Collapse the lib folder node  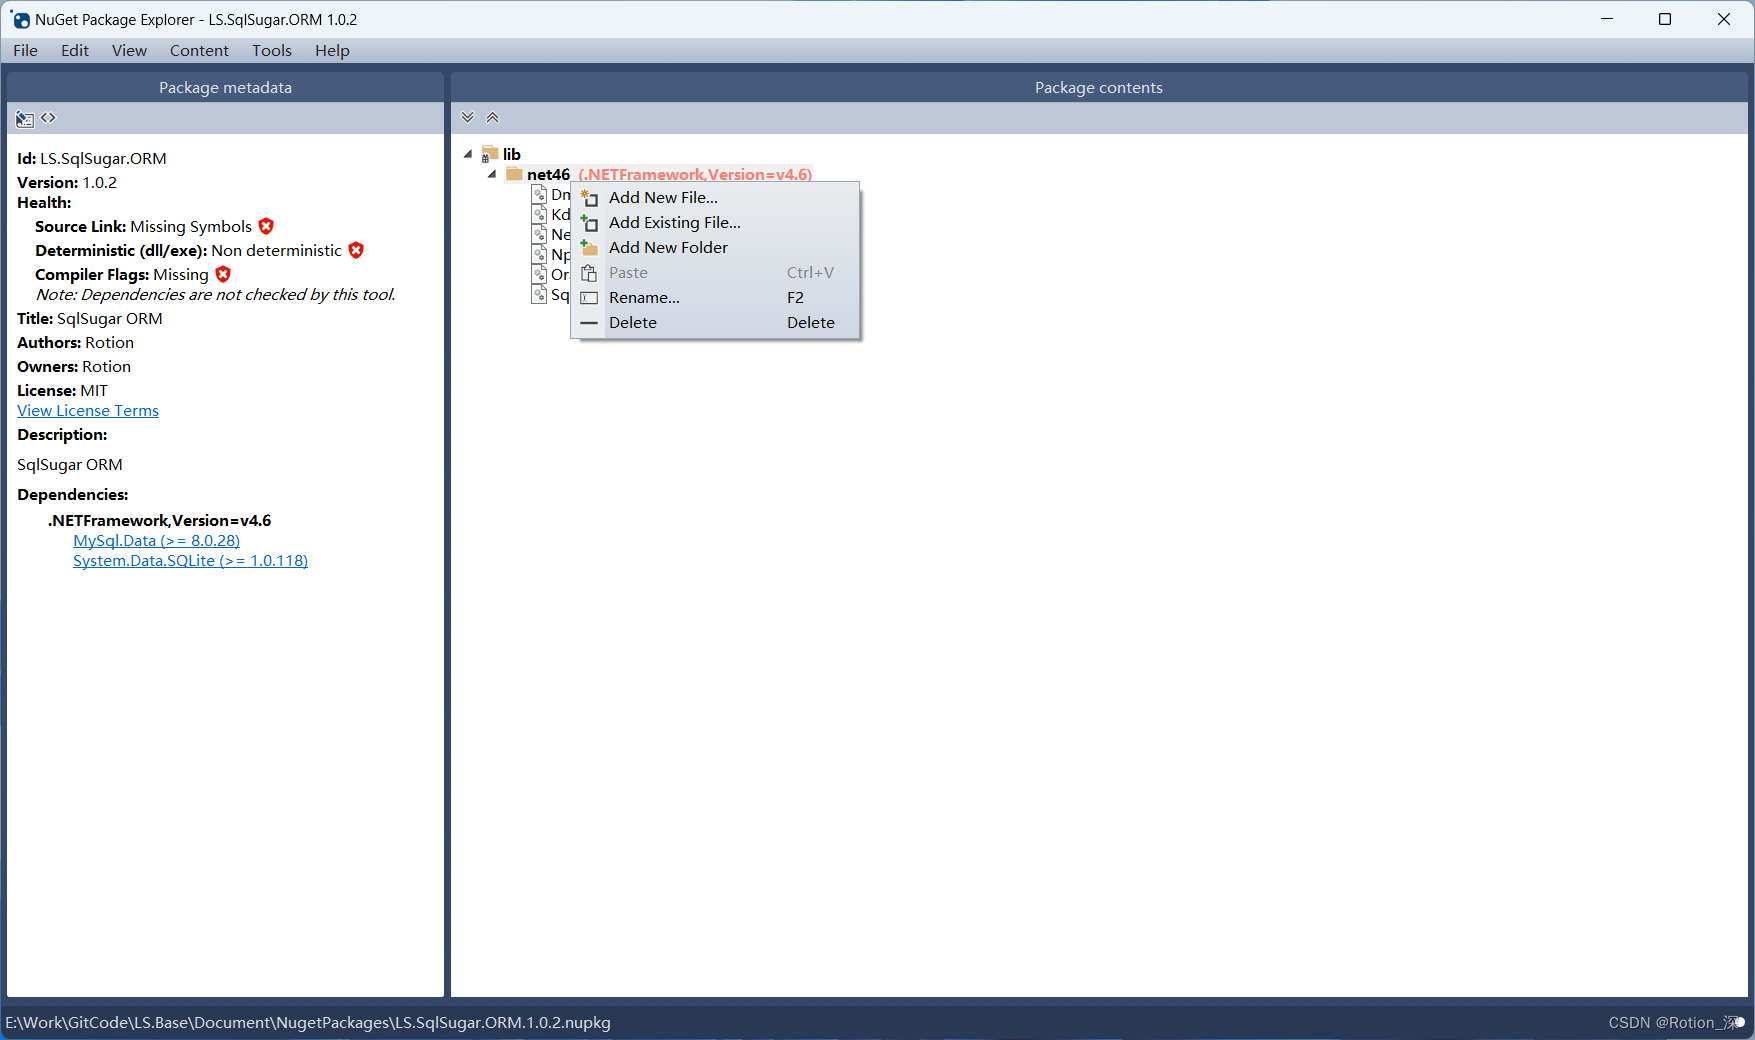(x=467, y=153)
